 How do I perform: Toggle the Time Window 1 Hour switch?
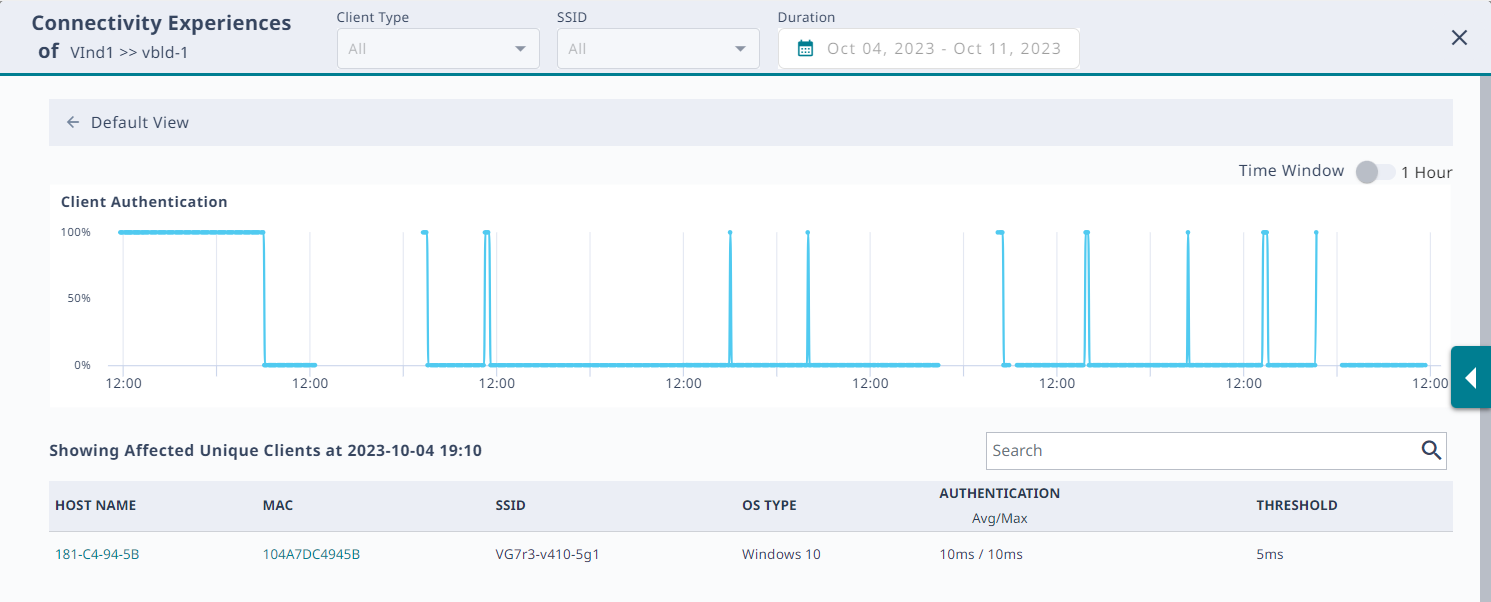[1374, 172]
